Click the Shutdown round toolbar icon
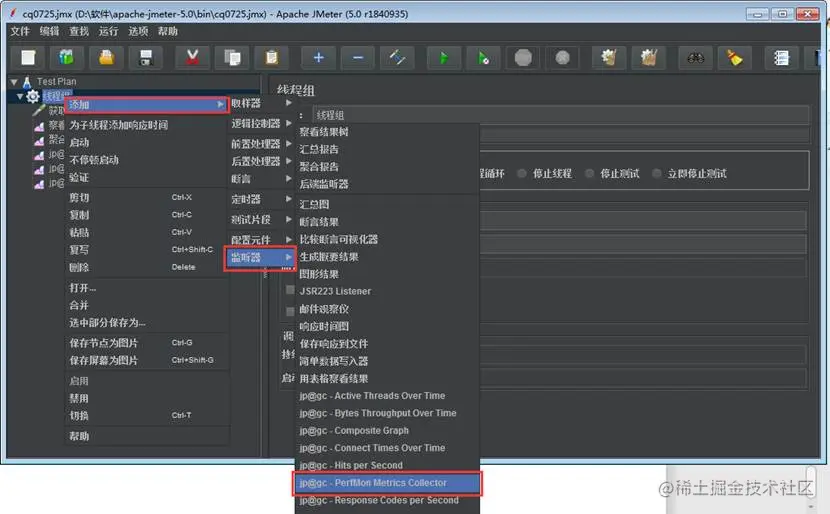Viewport: 830px width, 514px height. [x=563, y=57]
